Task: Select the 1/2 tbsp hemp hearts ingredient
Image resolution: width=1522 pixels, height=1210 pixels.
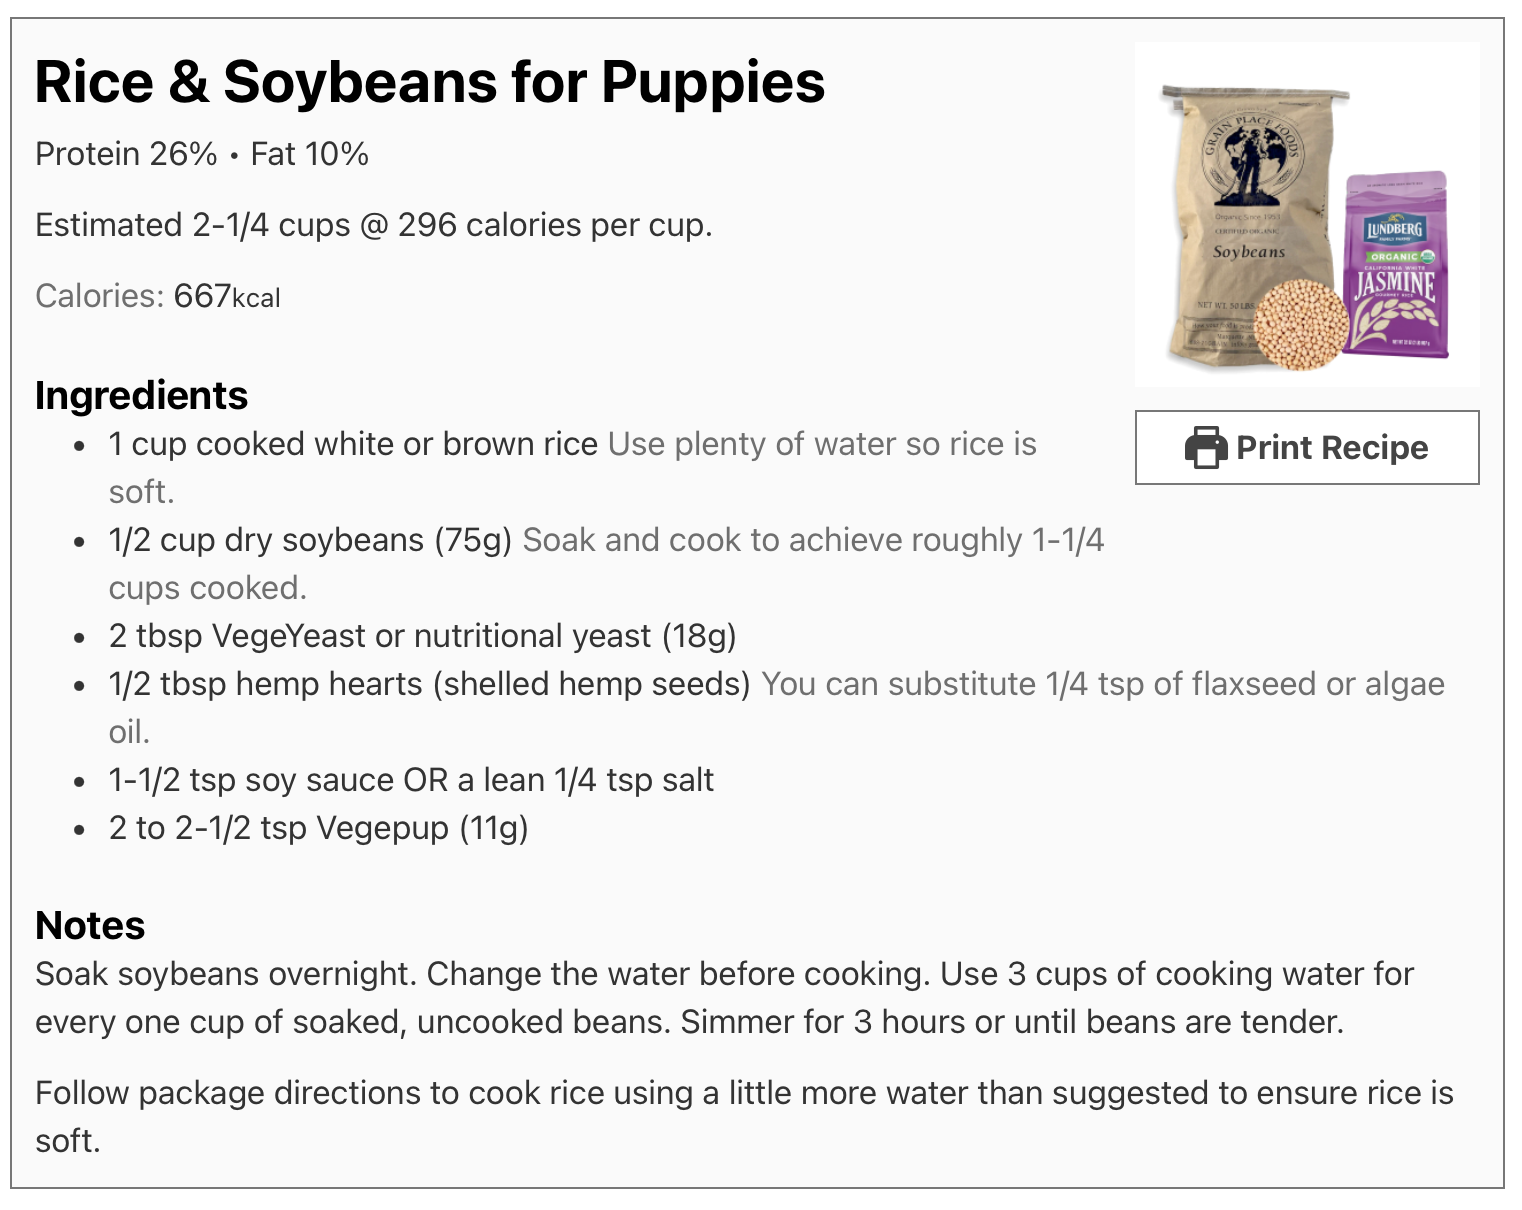Action: pos(429,684)
